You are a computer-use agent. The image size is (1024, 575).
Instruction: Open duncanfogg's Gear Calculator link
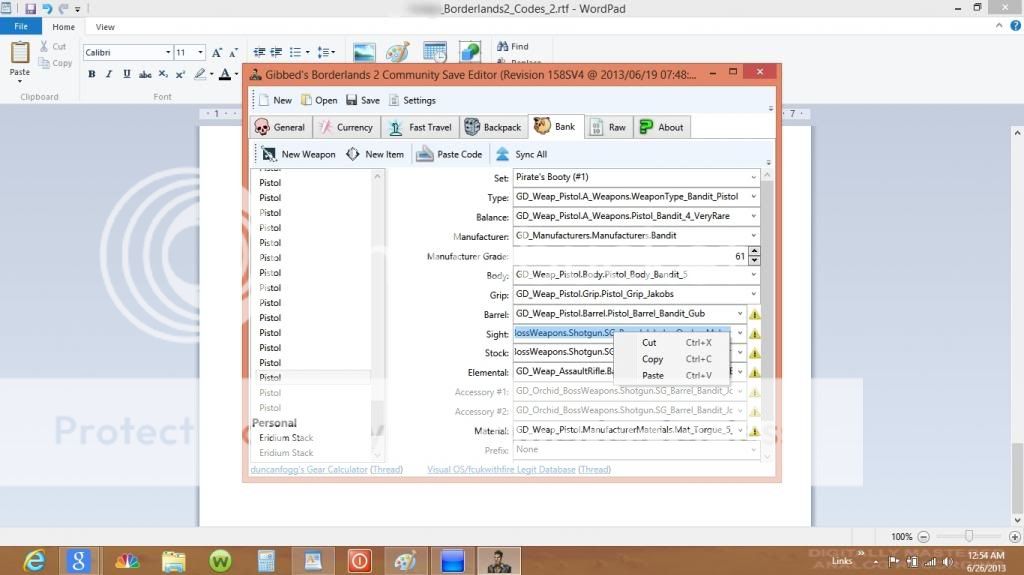tap(308, 469)
